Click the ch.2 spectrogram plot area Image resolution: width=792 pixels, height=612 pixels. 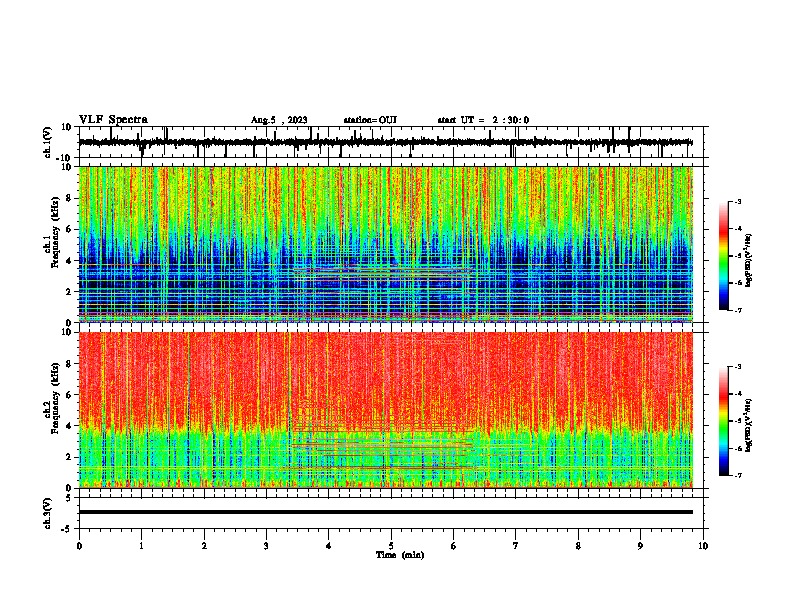point(386,410)
